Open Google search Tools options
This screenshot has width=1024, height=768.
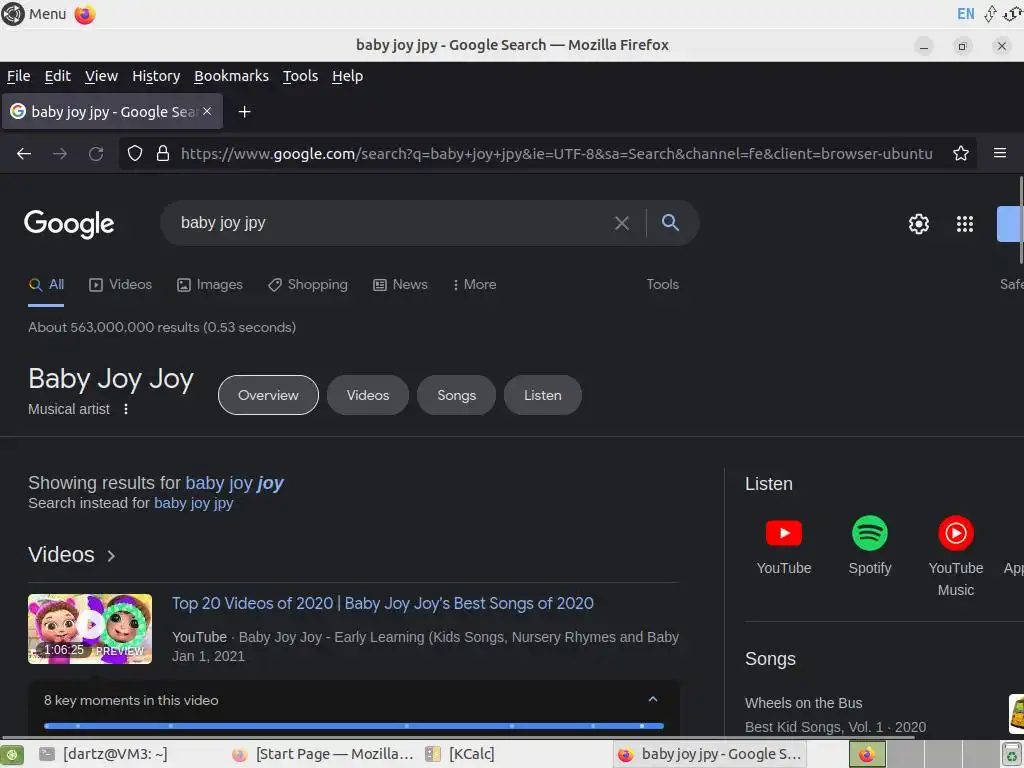tap(662, 285)
